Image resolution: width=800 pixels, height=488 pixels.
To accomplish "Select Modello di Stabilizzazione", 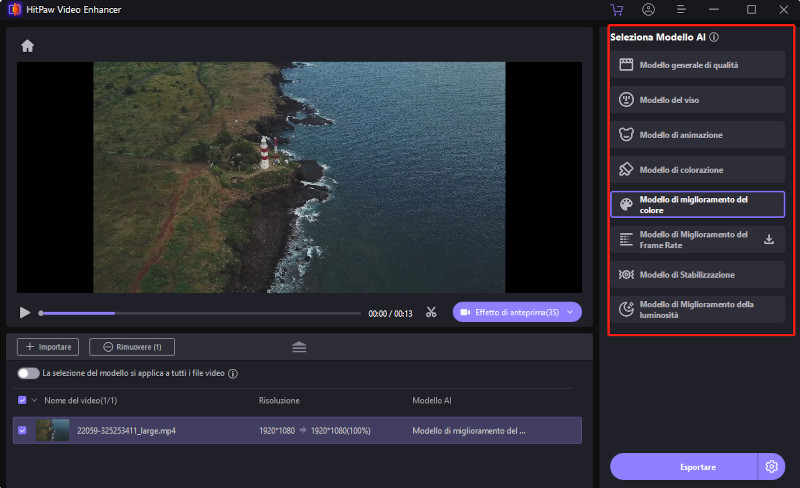I will [x=697, y=274].
